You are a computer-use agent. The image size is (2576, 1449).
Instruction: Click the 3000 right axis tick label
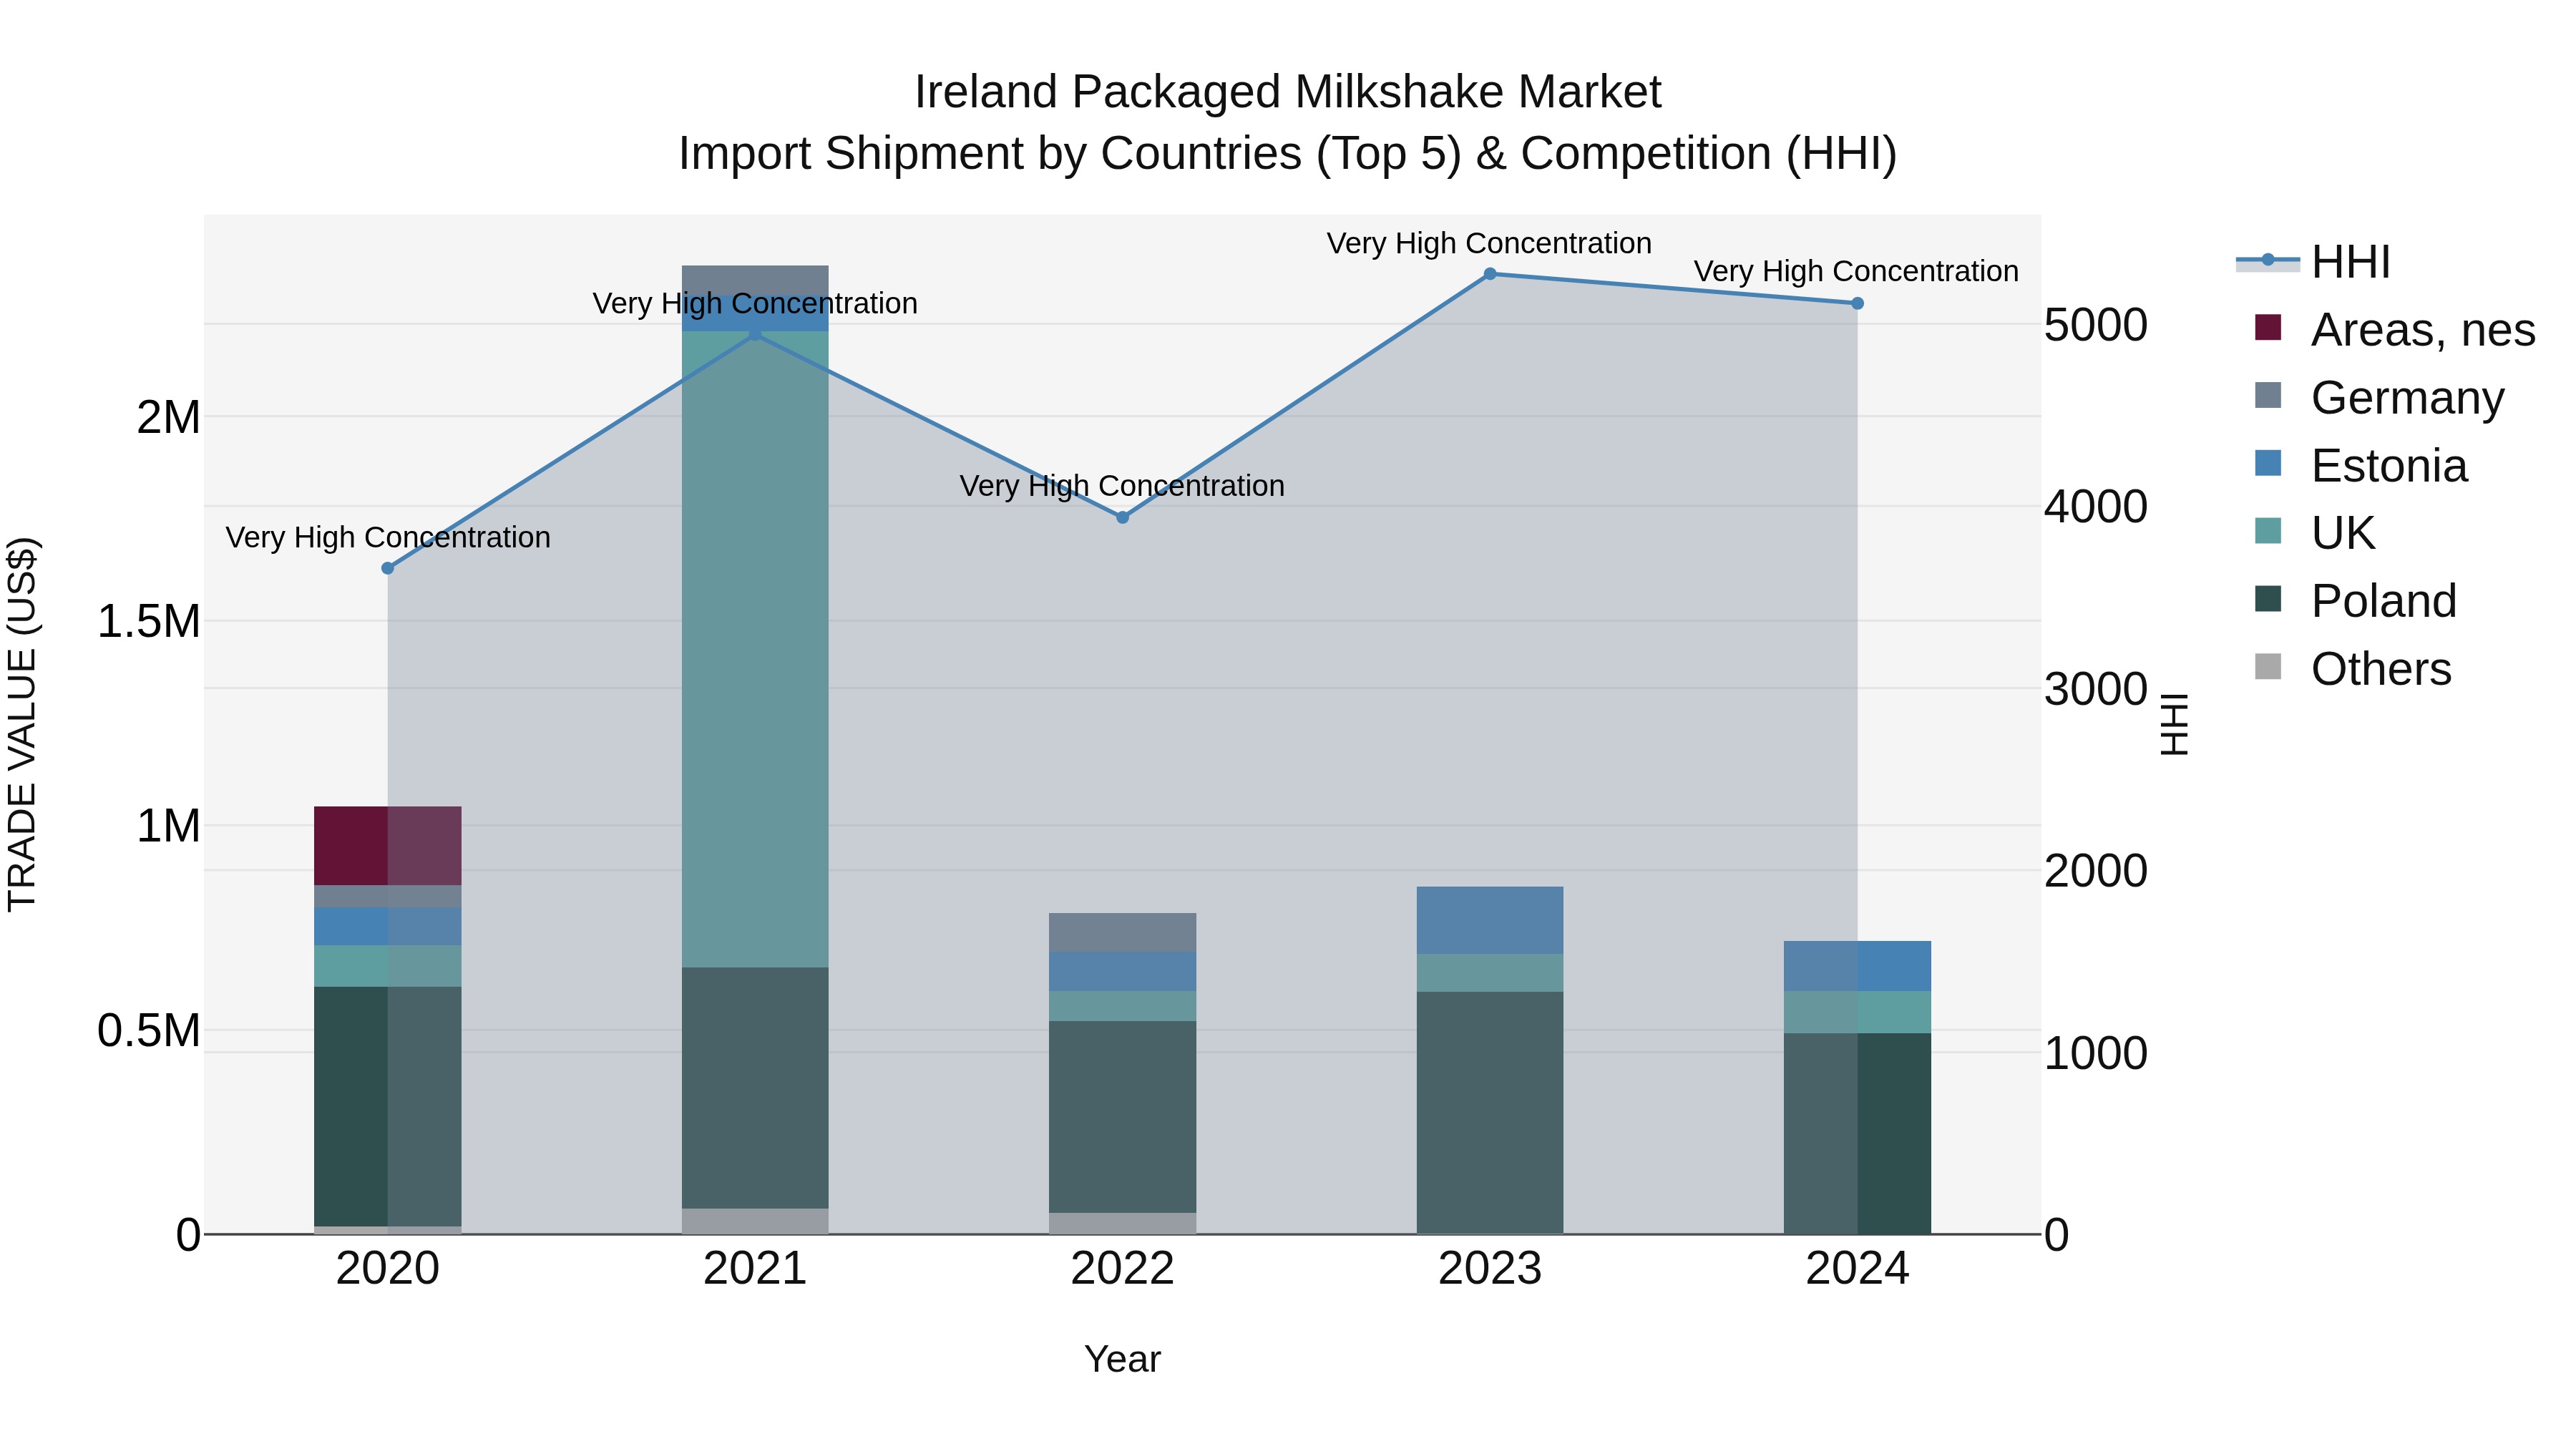coord(2095,689)
